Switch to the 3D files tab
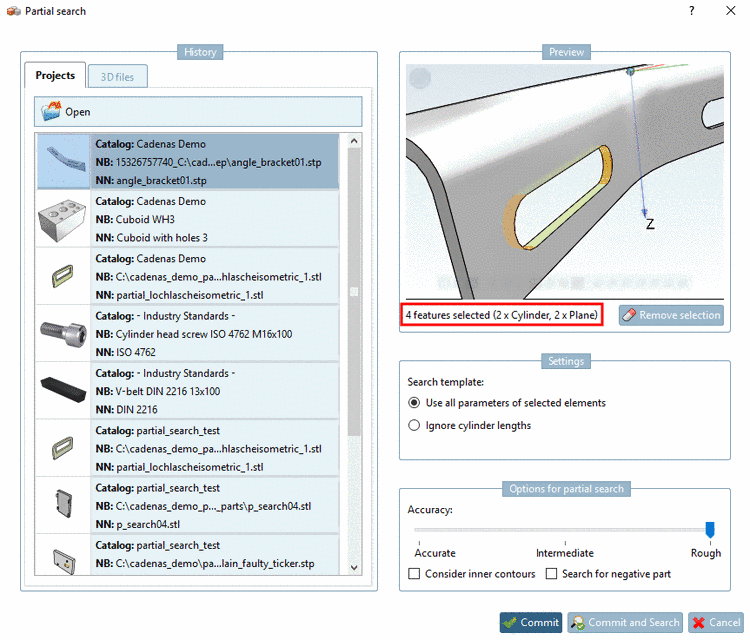750x640 pixels. point(117,77)
